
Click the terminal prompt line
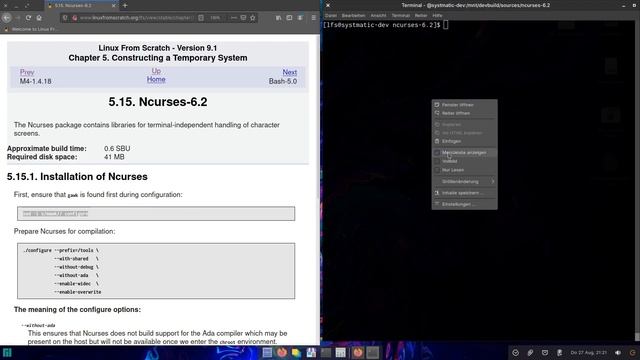tap(386, 25)
